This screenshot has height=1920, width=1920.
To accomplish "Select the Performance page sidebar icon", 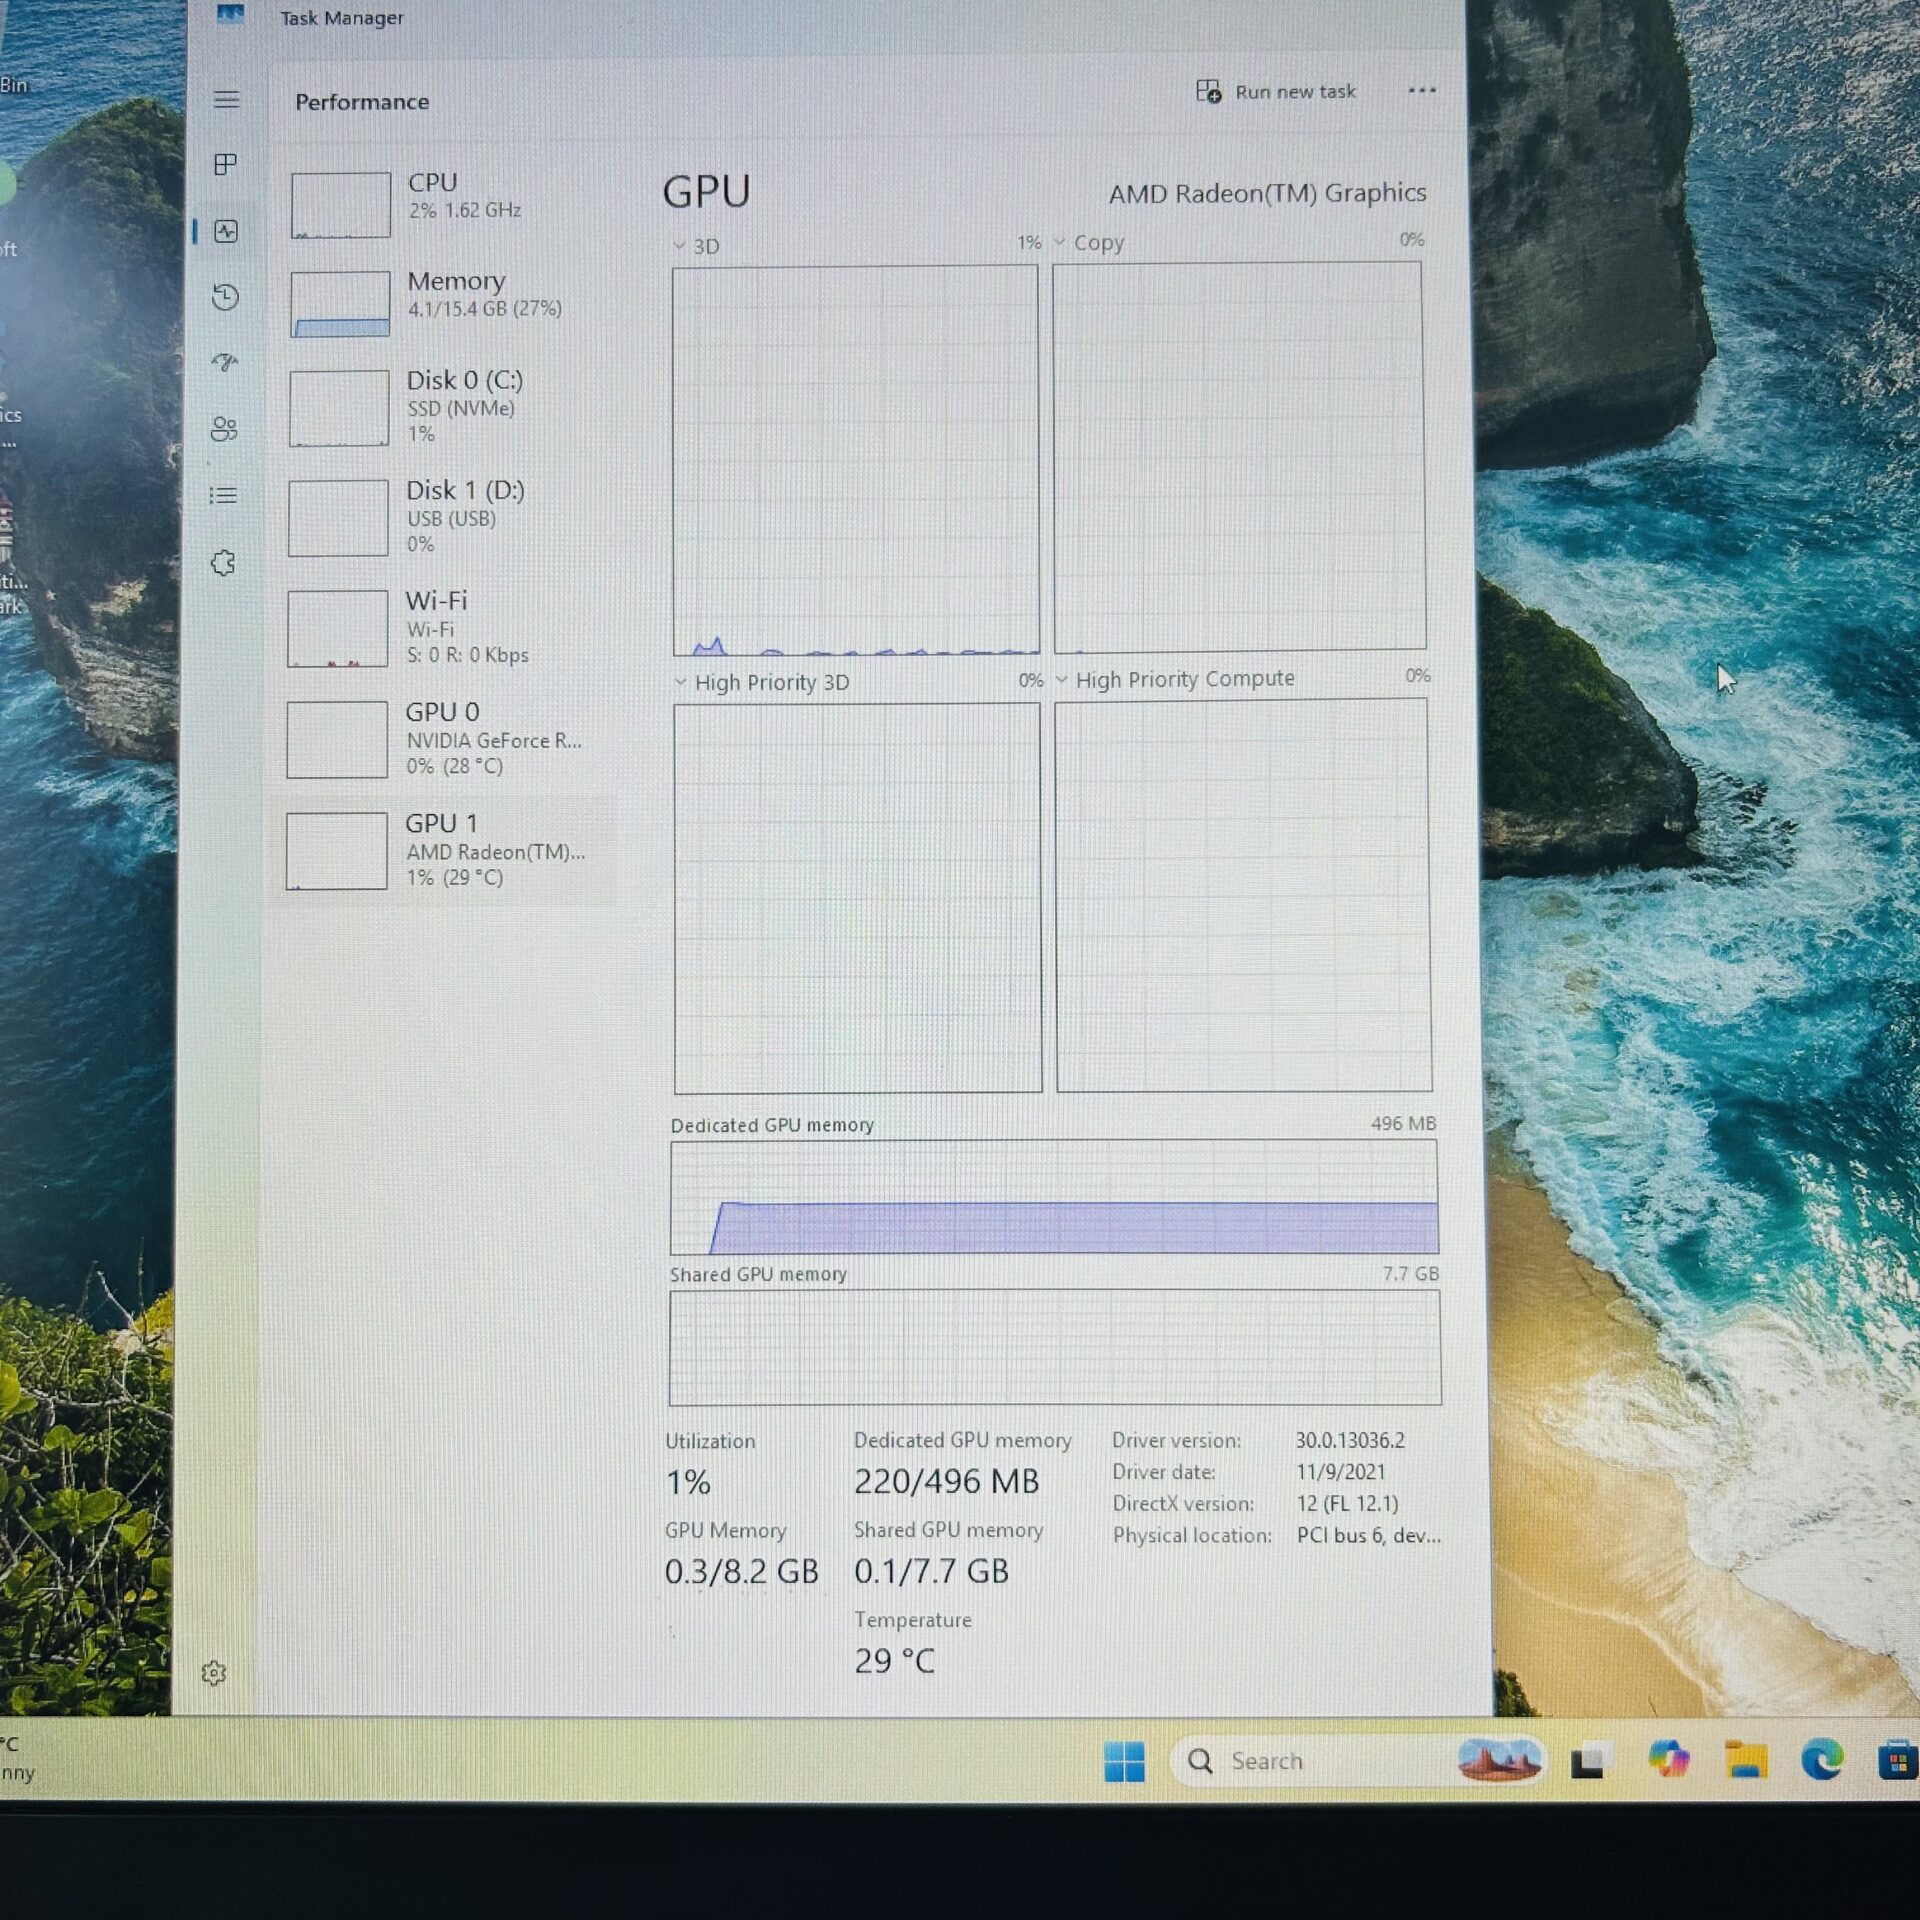I will [x=226, y=231].
